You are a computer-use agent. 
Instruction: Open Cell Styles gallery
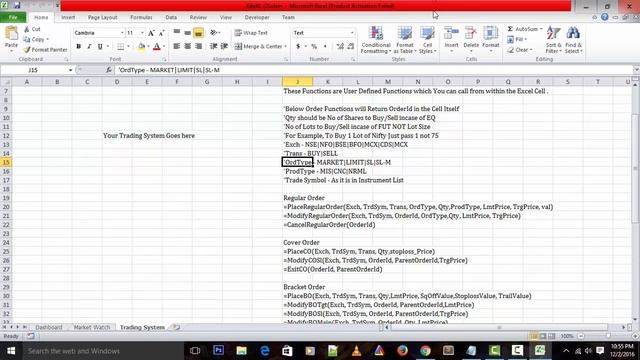(427, 40)
